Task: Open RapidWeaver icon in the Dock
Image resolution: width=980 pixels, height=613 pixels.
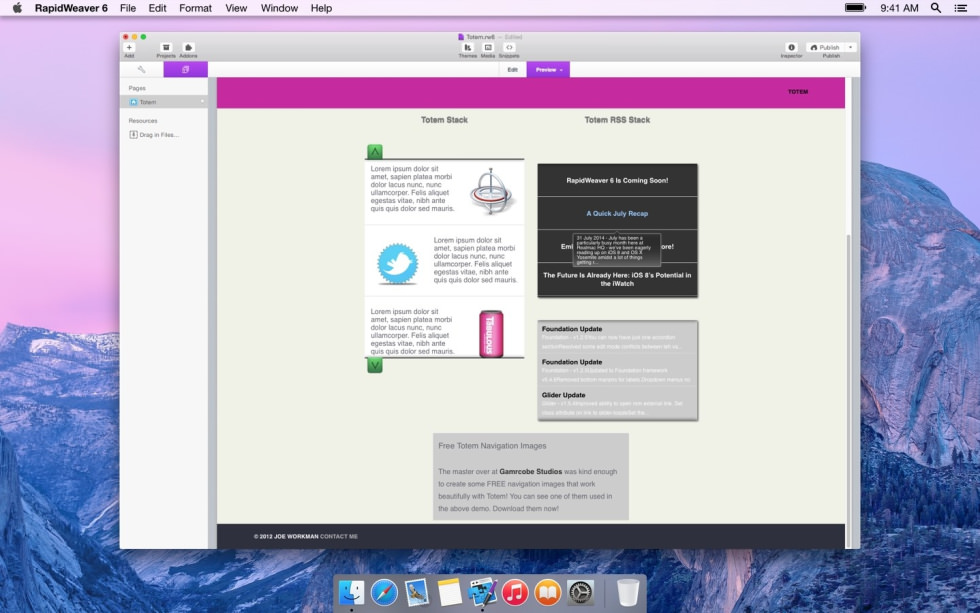Action: pyautogui.click(x=482, y=592)
